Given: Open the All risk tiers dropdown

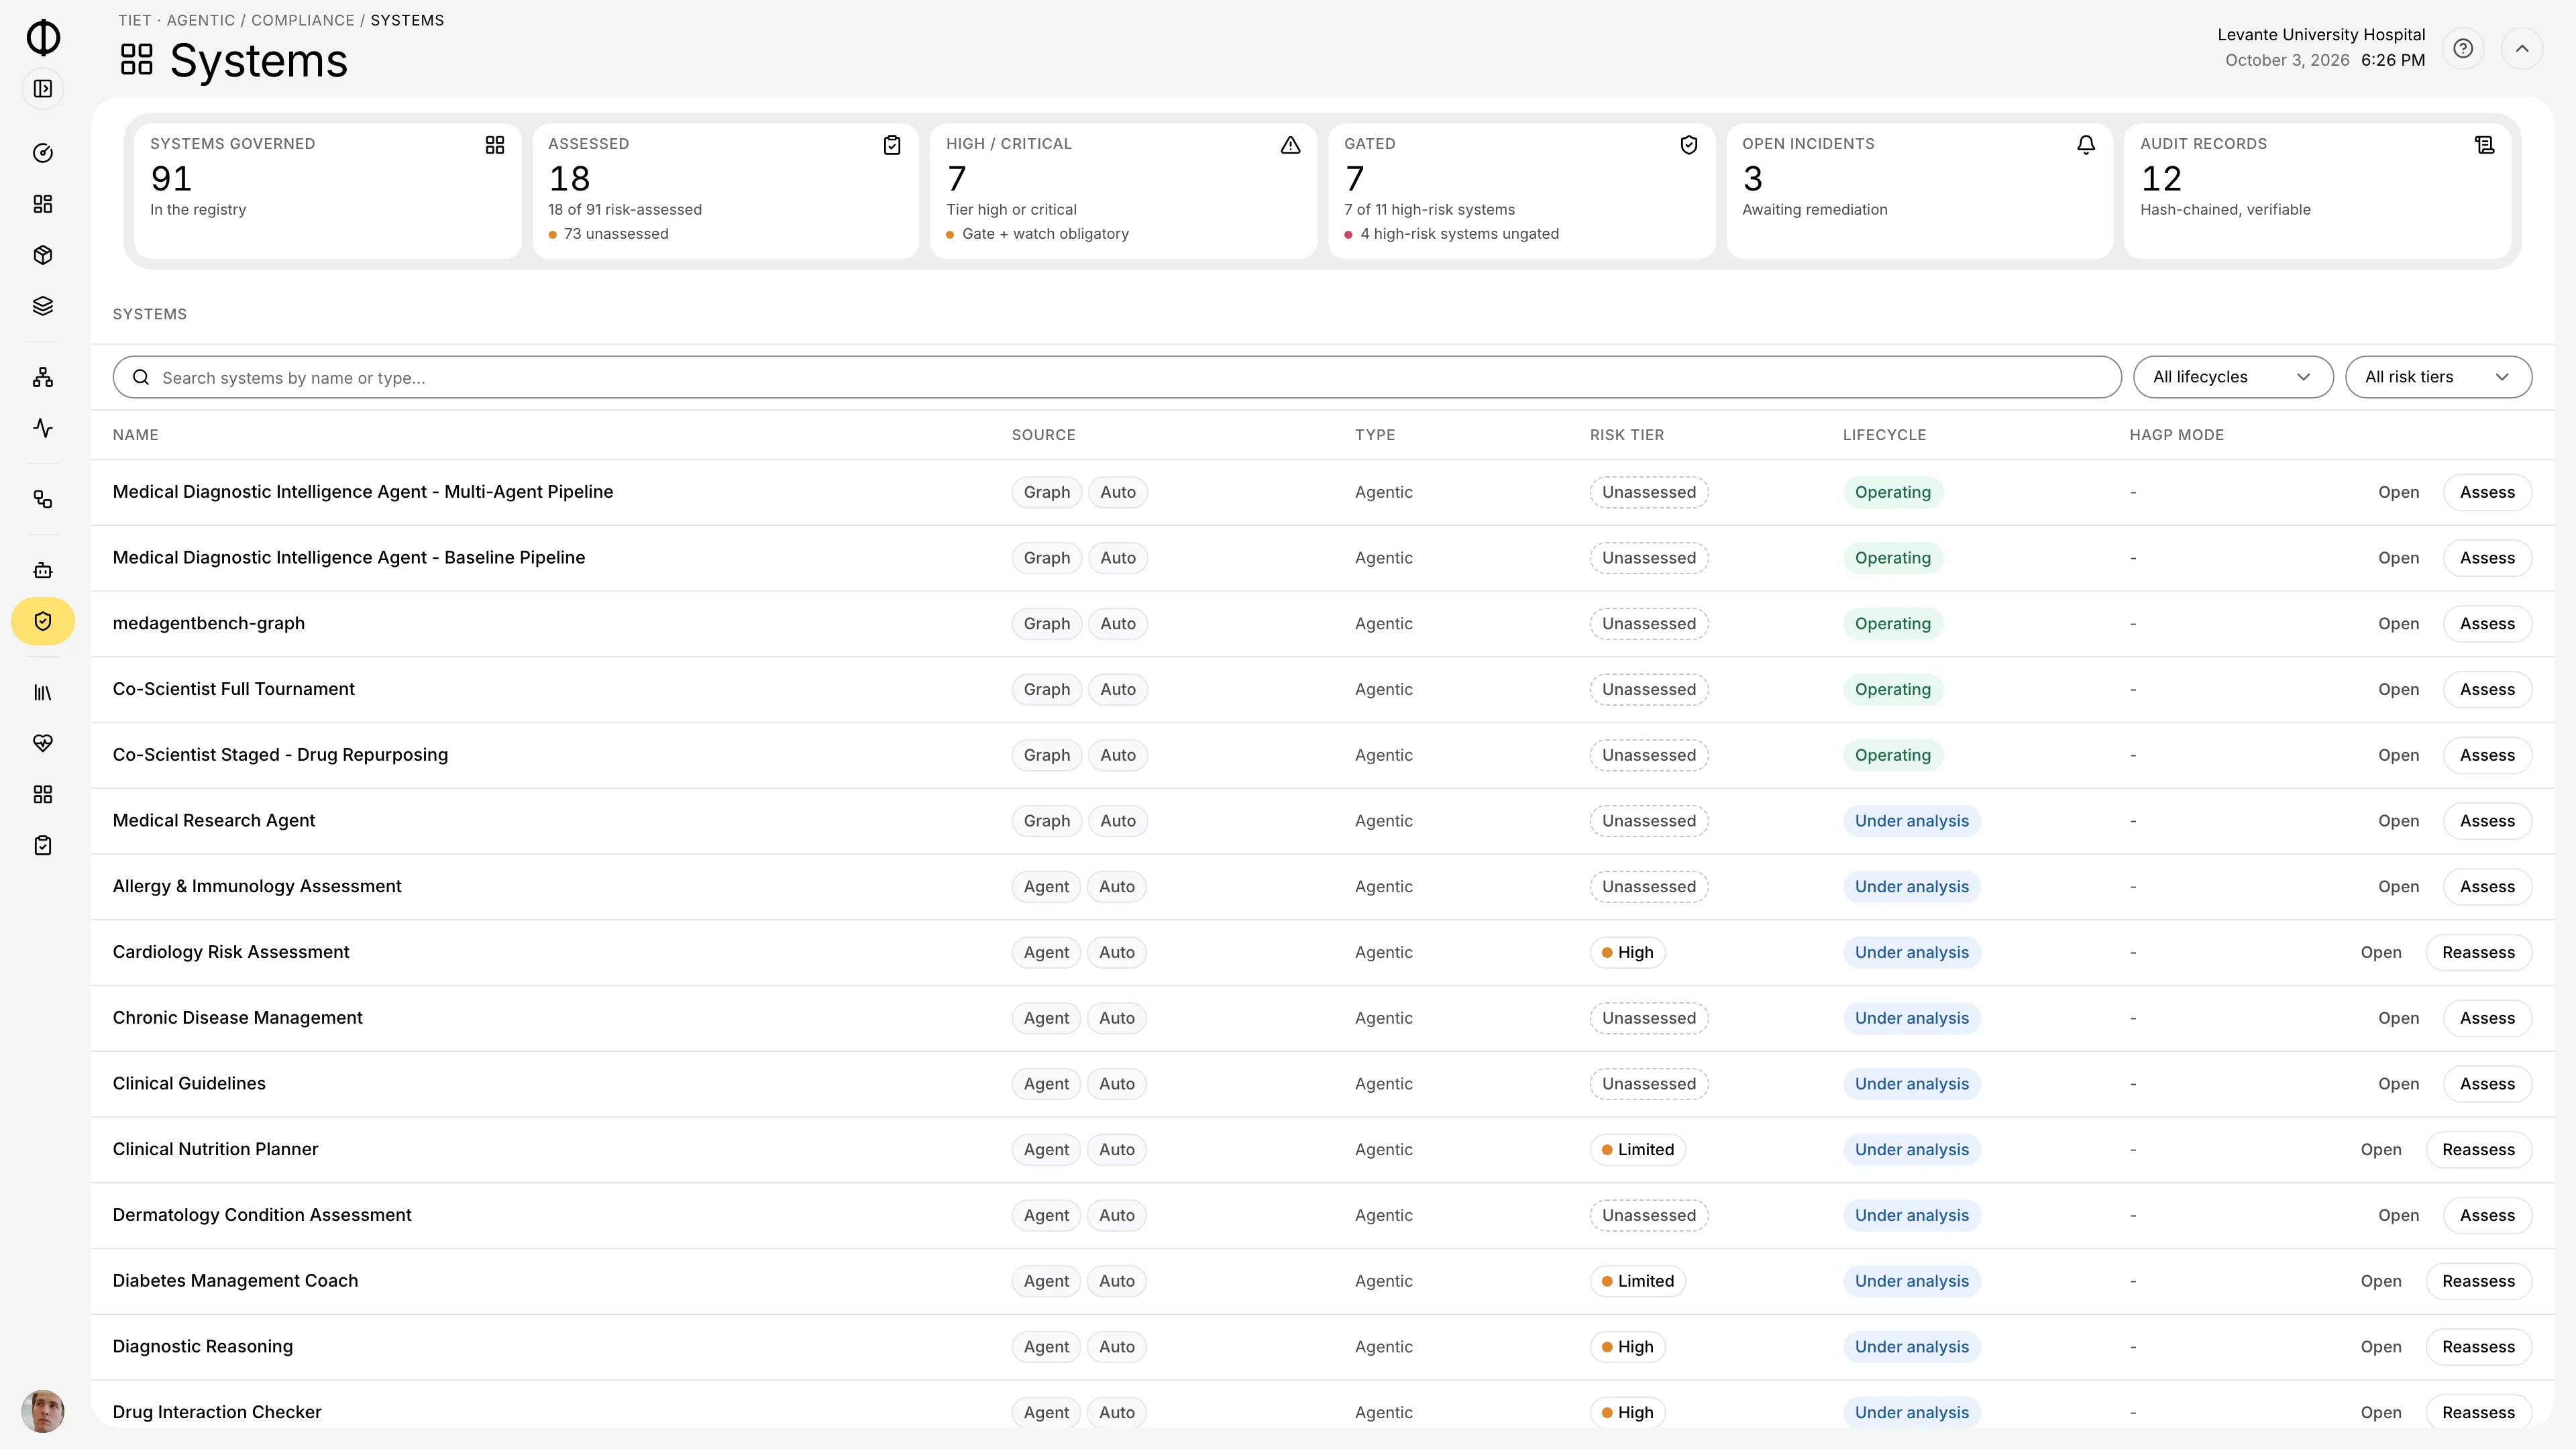Looking at the screenshot, I should tap(2438, 377).
